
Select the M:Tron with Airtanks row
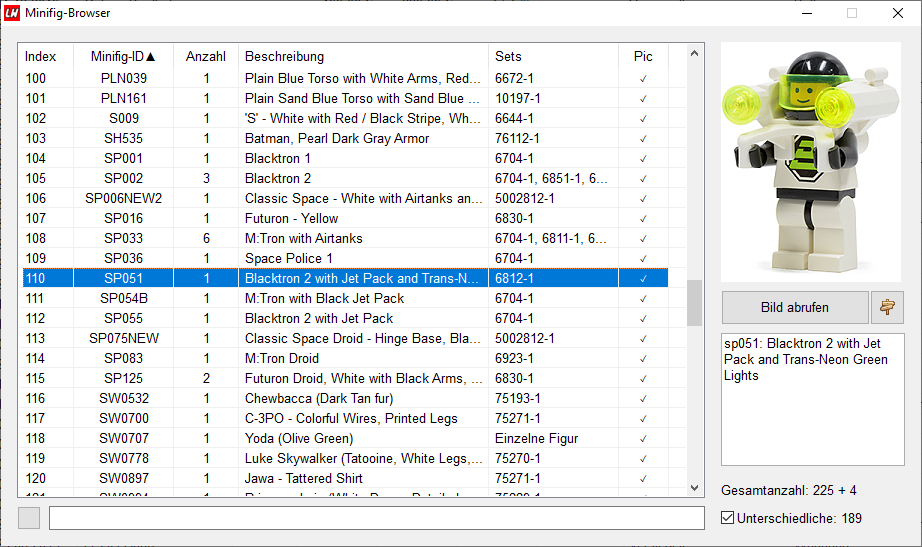[x=345, y=238]
